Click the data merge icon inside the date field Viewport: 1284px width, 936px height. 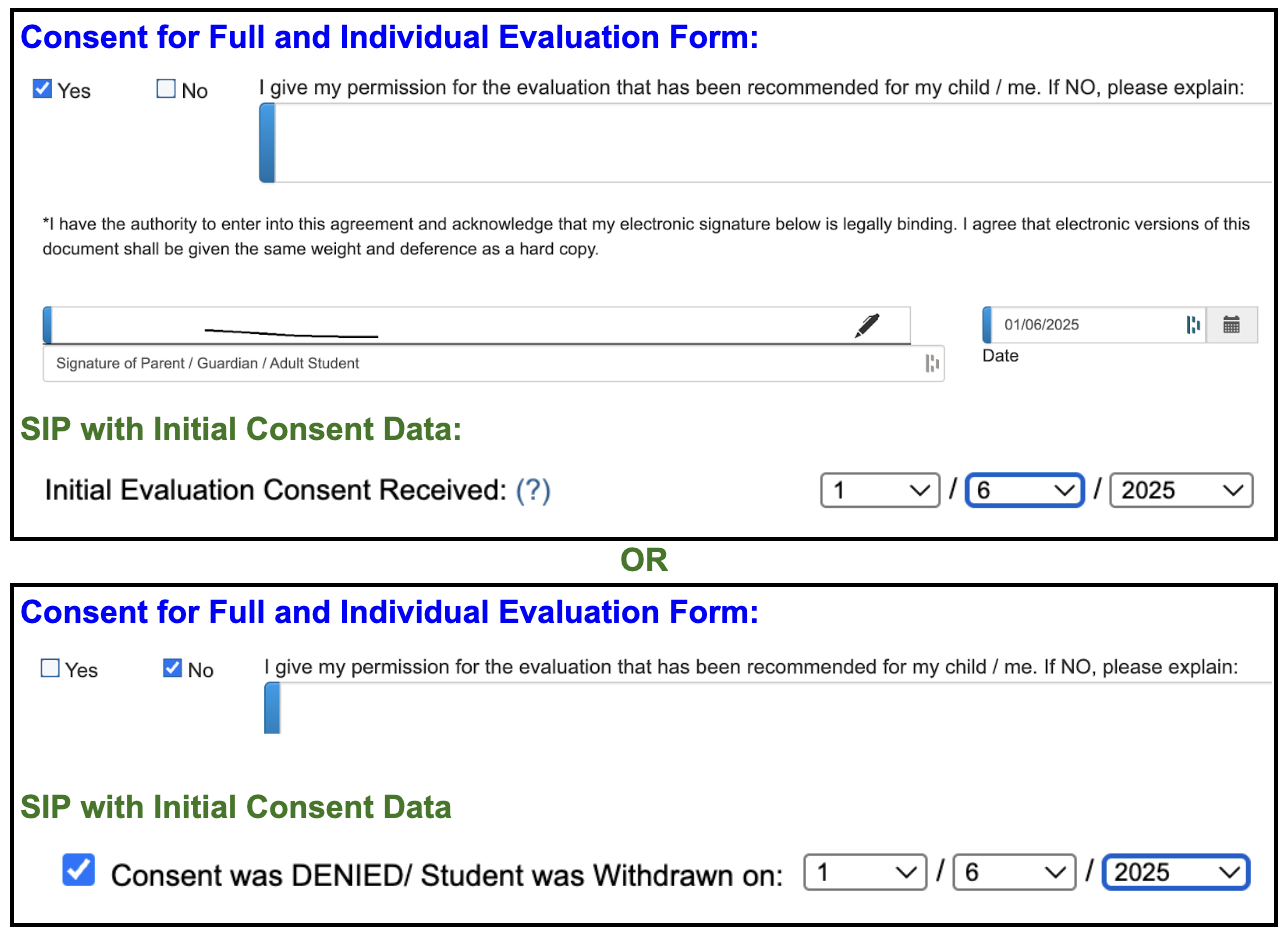(x=1195, y=324)
